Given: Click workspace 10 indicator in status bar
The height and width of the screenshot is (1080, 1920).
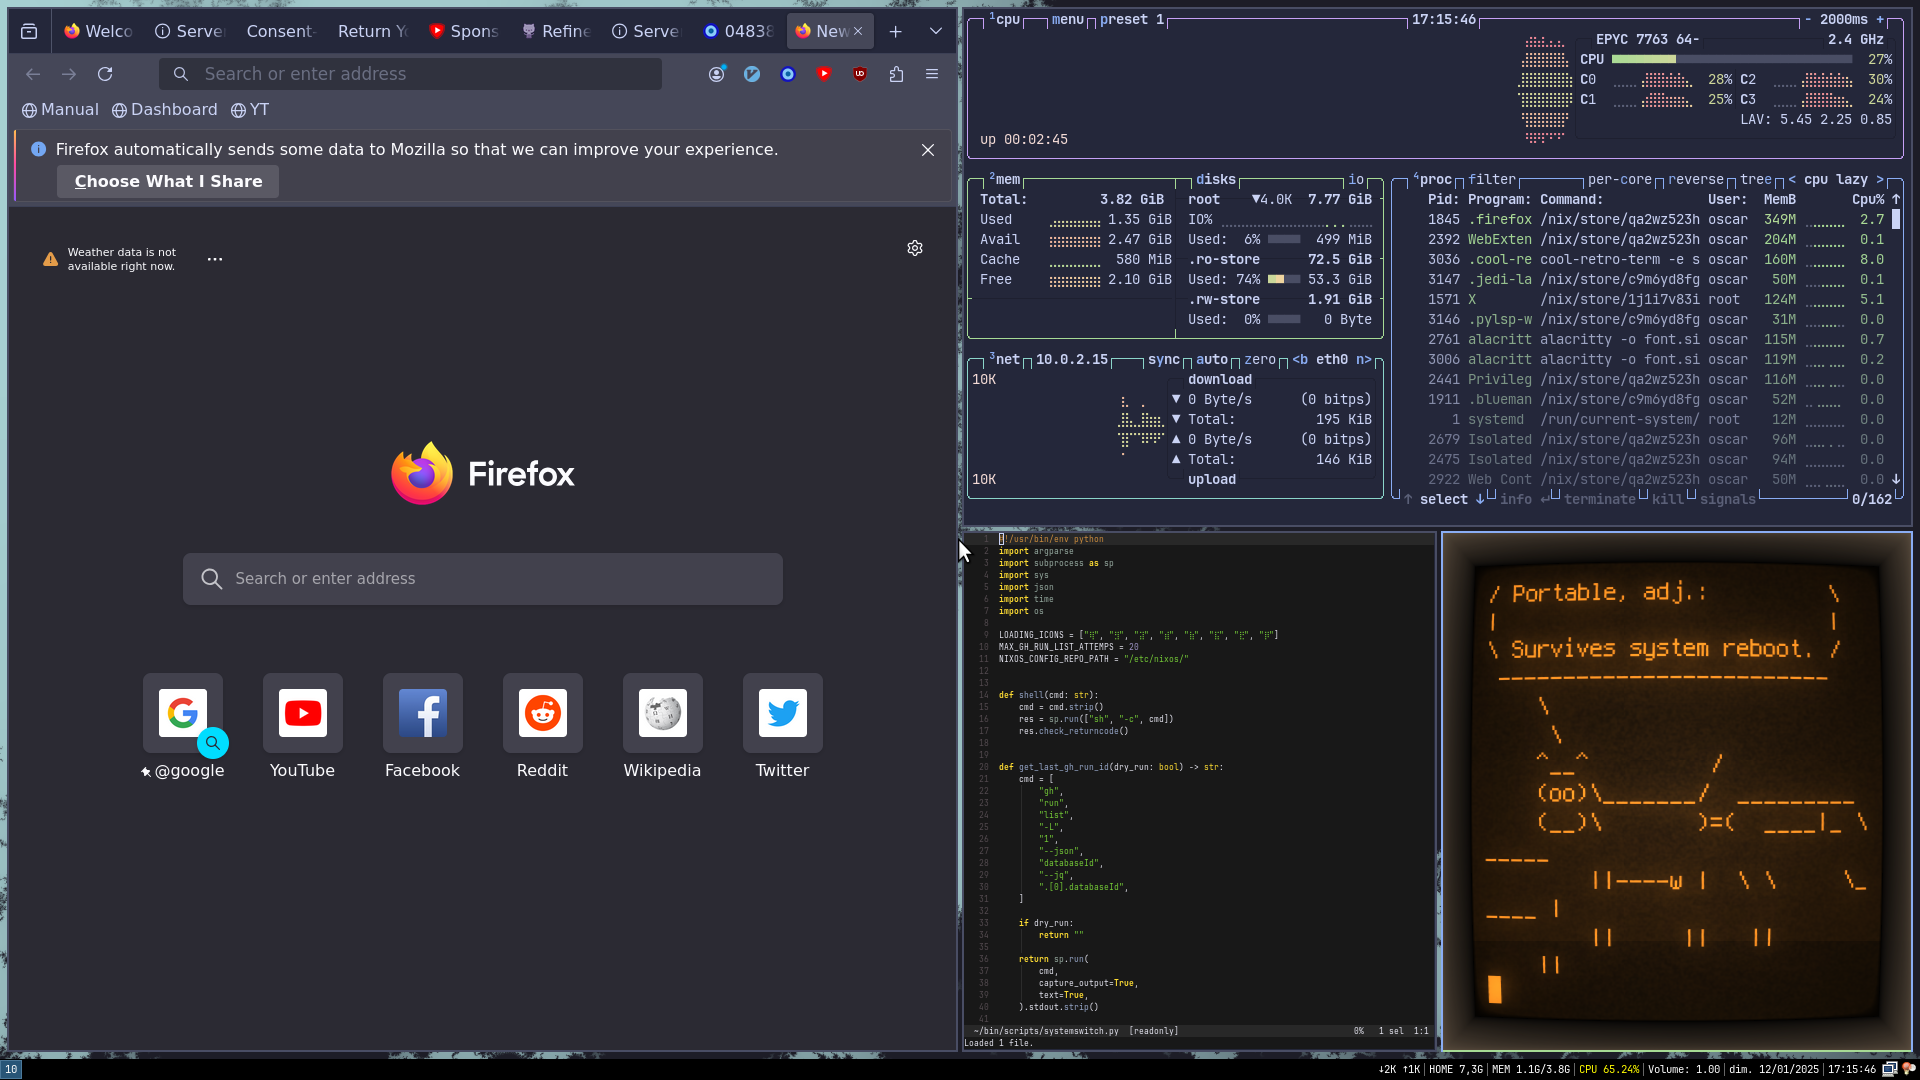Looking at the screenshot, I should pyautogui.click(x=10, y=1069).
